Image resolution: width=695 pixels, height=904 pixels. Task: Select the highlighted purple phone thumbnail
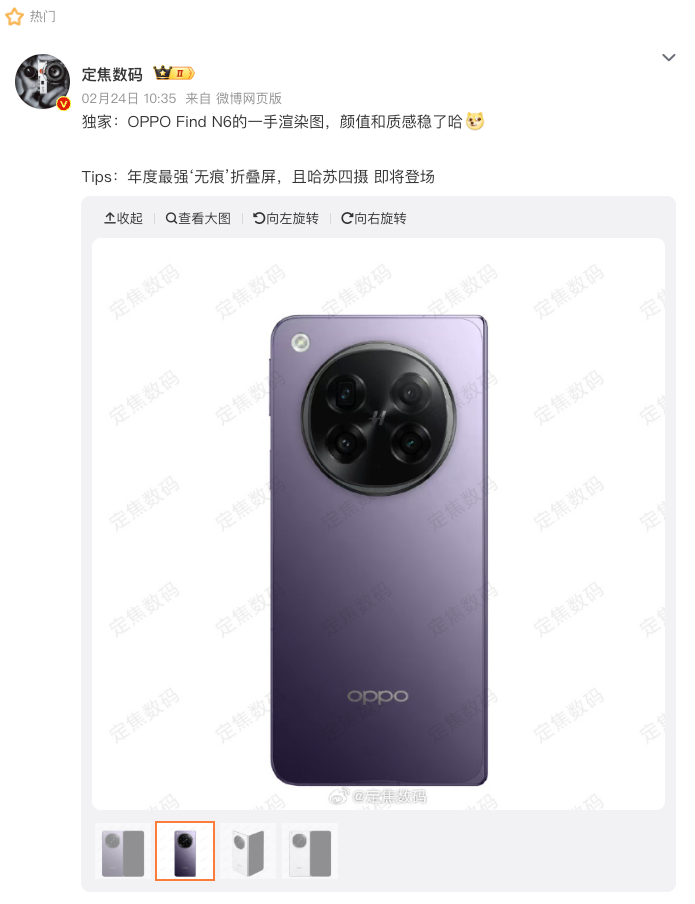185,851
